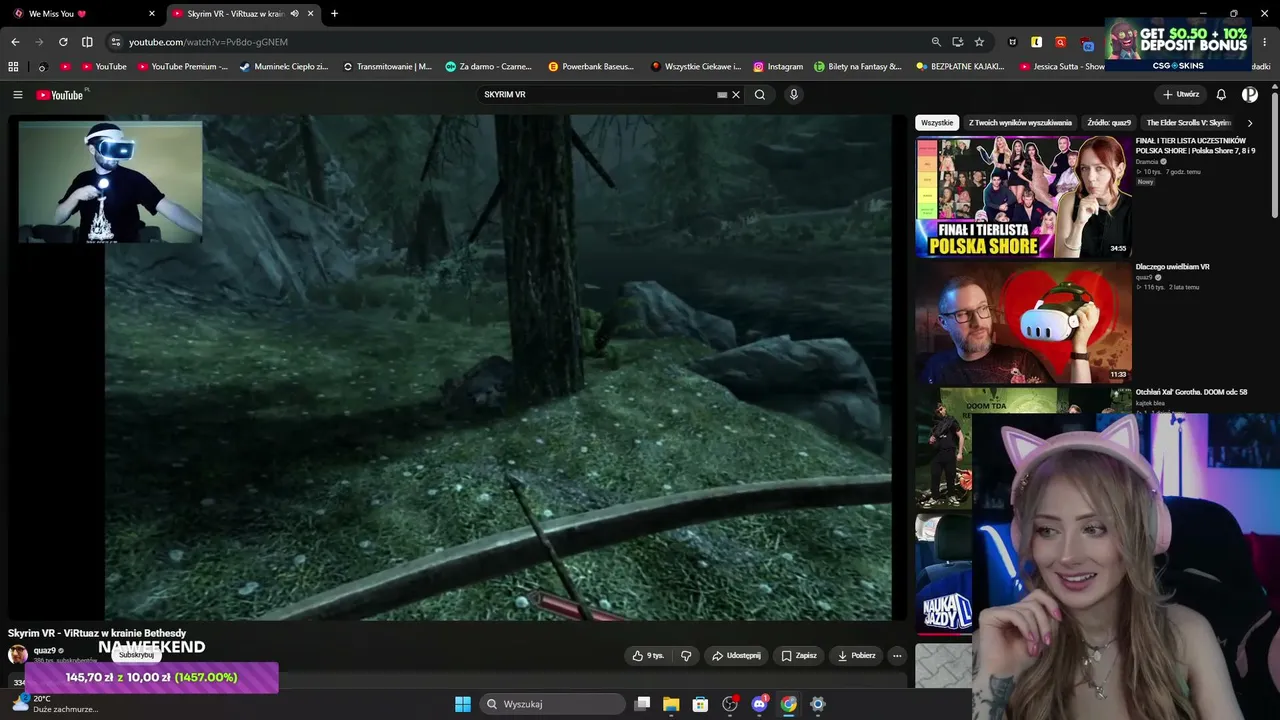The height and width of the screenshot is (720, 1280).
Task: Reload the current YouTube page
Action: click(x=63, y=42)
